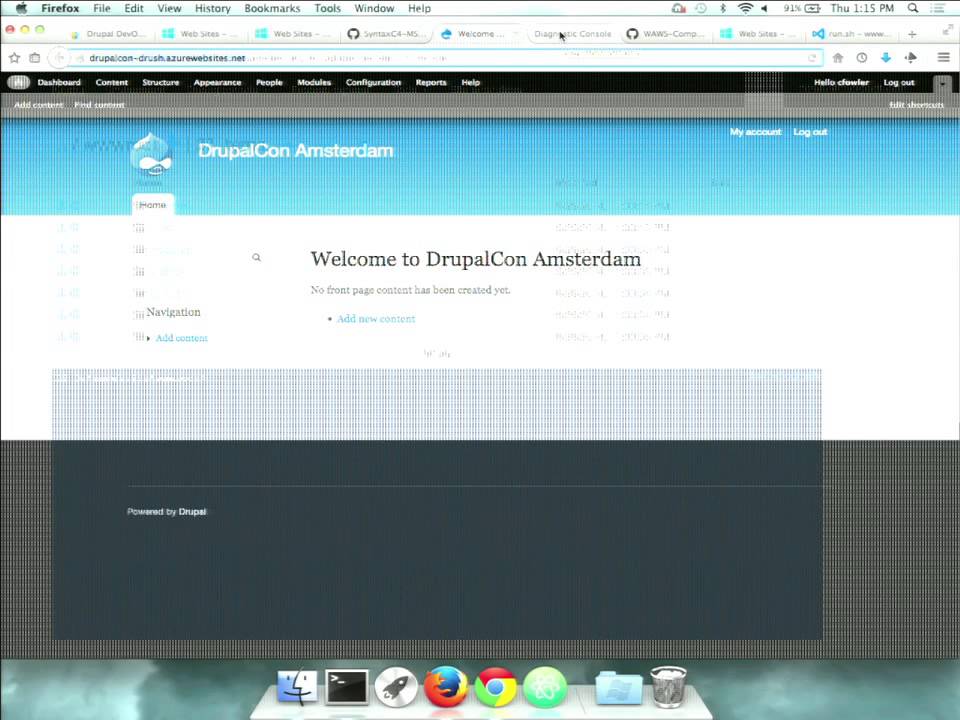Open the Help admin link

[470, 82]
